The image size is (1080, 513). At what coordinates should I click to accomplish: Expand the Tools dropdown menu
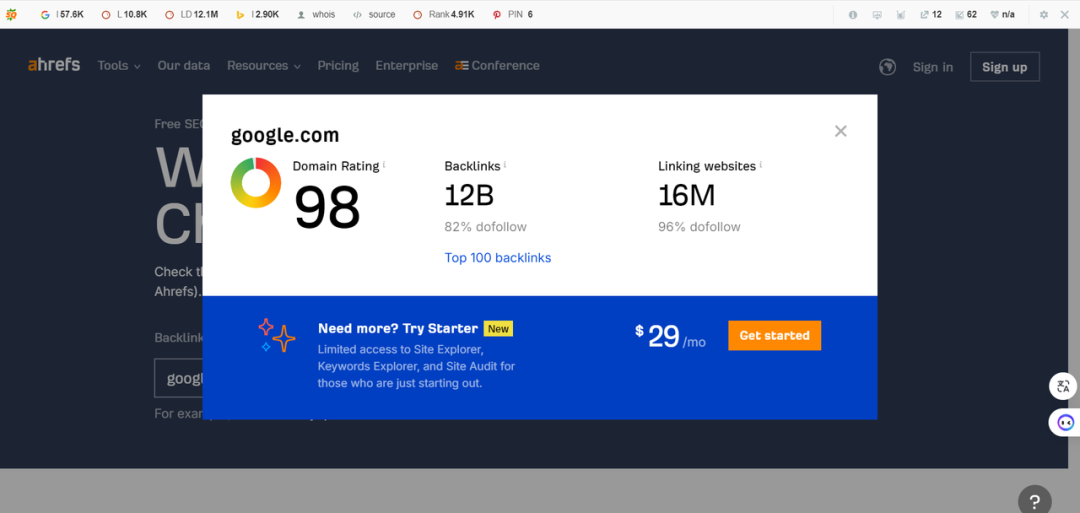(119, 66)
